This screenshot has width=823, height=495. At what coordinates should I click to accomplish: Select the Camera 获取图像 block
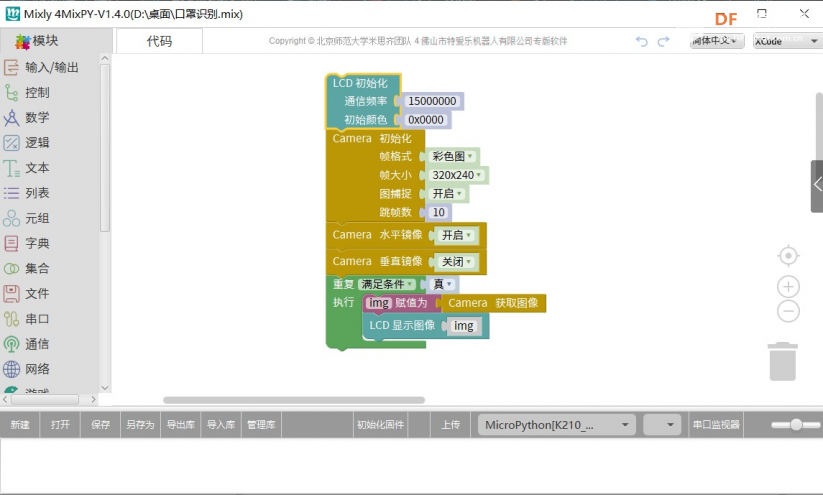click(x=493, y=303)
